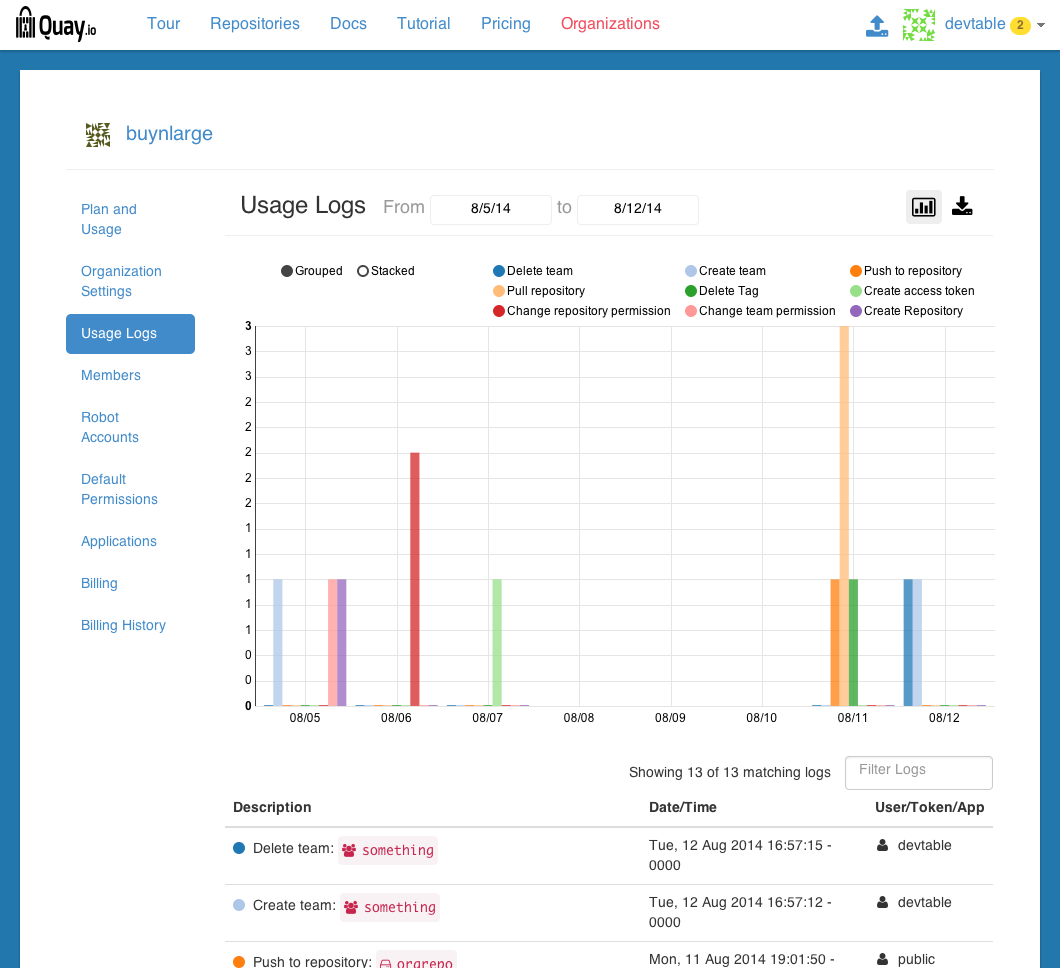The height and width of the screenshot is (968, 1060).
Task: Click the User/Token/App column header
Action: [x=930, y=807]
